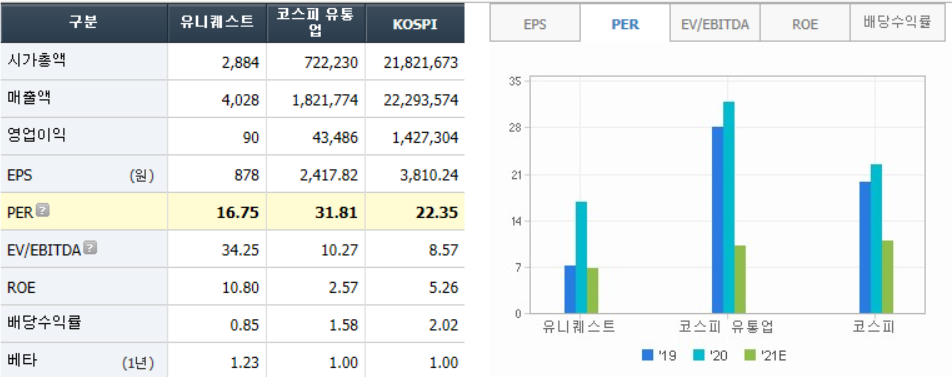Click the blue '19 legend swatch
The height and width of the screenshot is (377, 952).
point(647,355)
